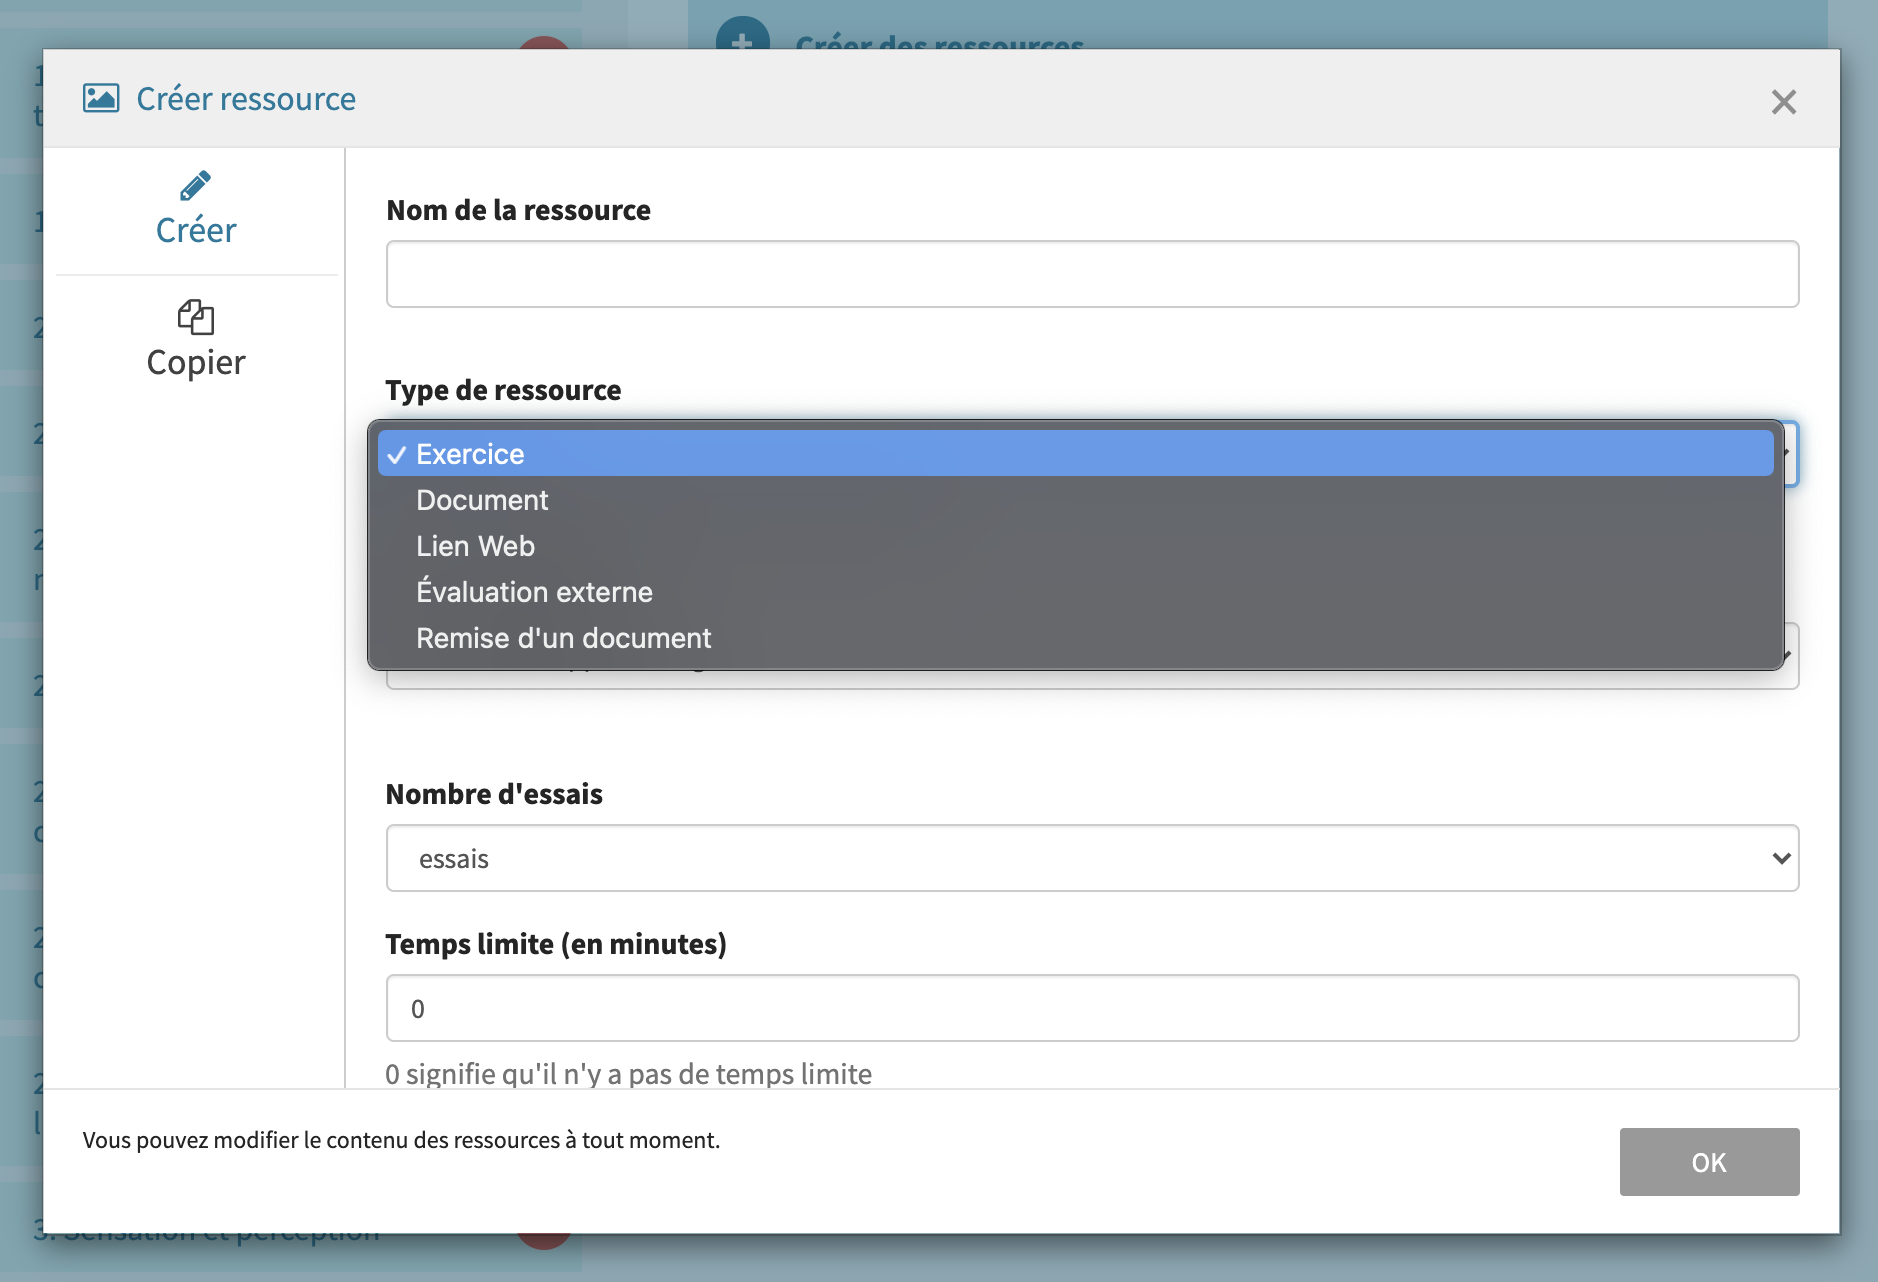Choose Document as resource type
The height and width of the screenshot is (1282, 1878).
[482, 500]
